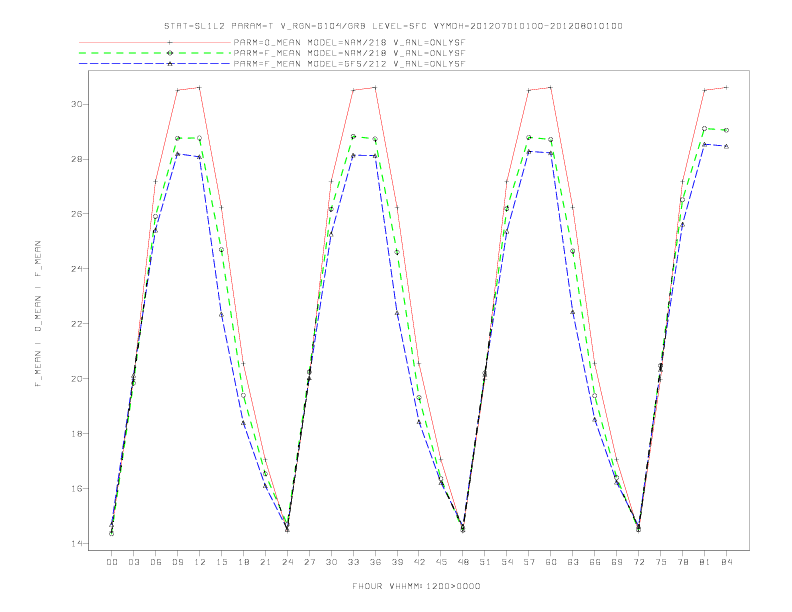Click y-axis tick value 20
Screen dimensions: 792x612
(x=77, y=379)
